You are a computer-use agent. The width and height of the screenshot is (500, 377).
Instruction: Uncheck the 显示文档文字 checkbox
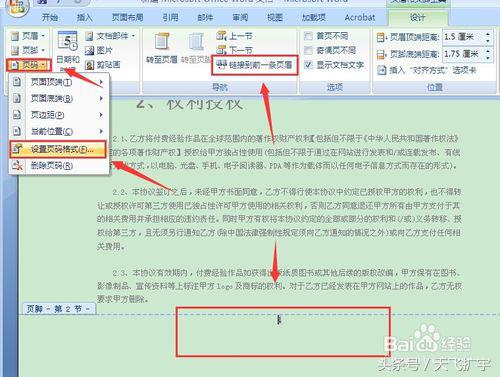(308, 65)
